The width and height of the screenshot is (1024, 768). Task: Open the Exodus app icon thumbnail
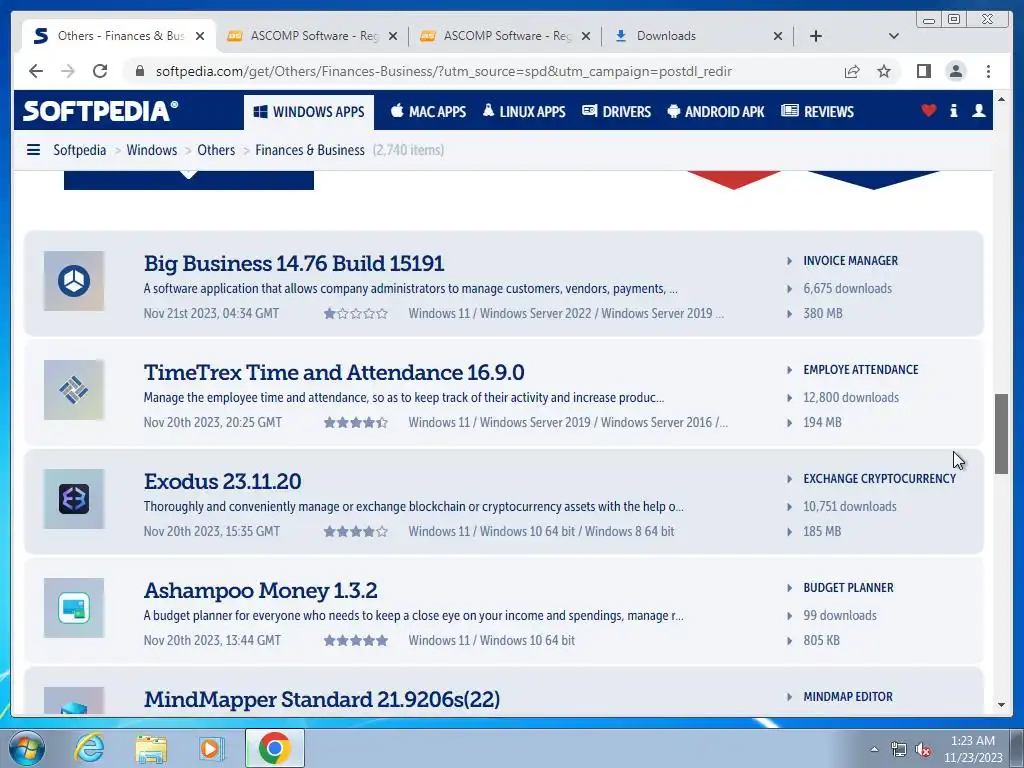[74, 499]
